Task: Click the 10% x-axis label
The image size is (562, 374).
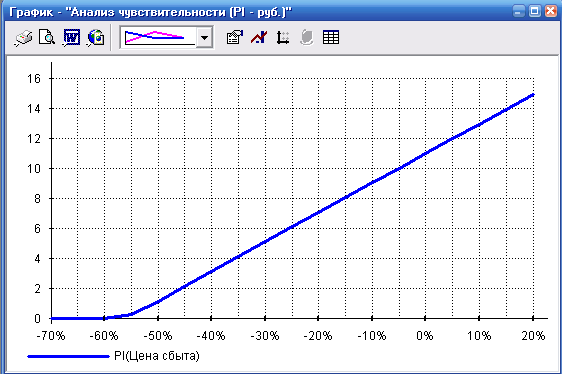Action: [479, 336]
